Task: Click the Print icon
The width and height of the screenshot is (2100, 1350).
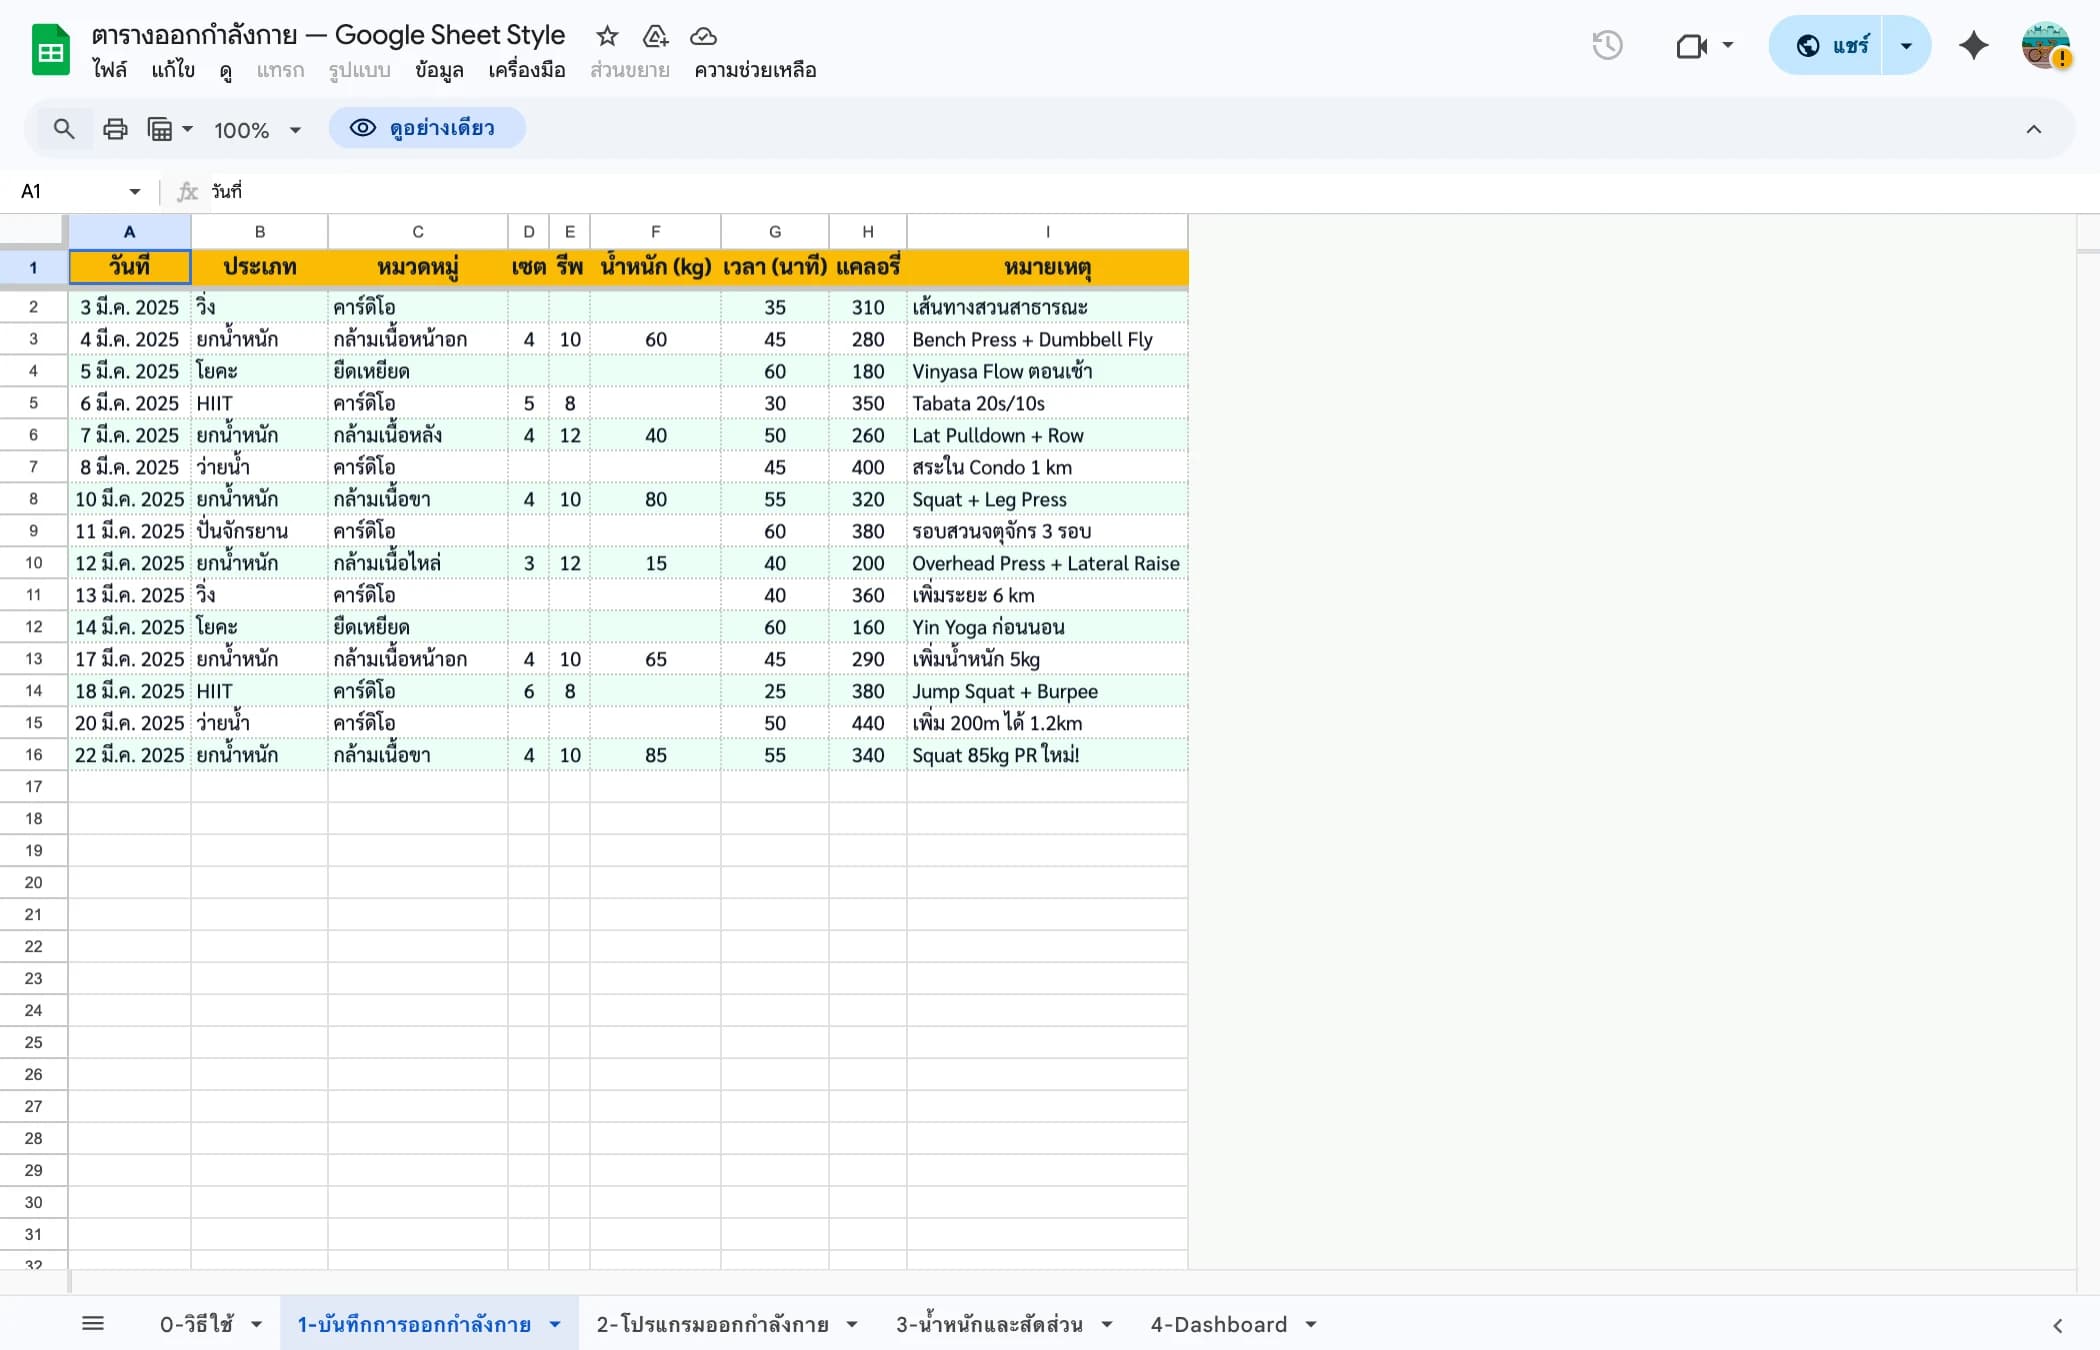Action: 115,128
